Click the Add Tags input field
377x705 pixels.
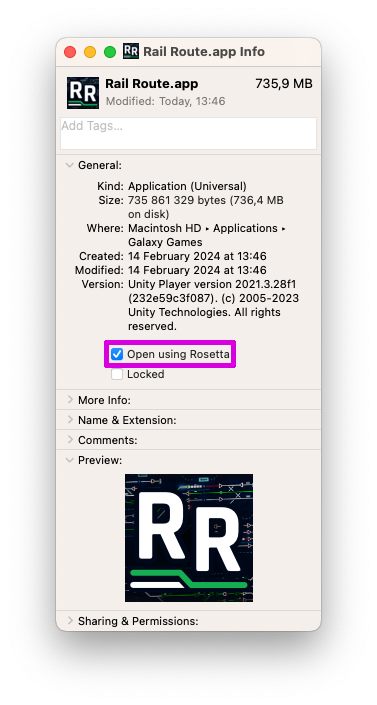188,134
